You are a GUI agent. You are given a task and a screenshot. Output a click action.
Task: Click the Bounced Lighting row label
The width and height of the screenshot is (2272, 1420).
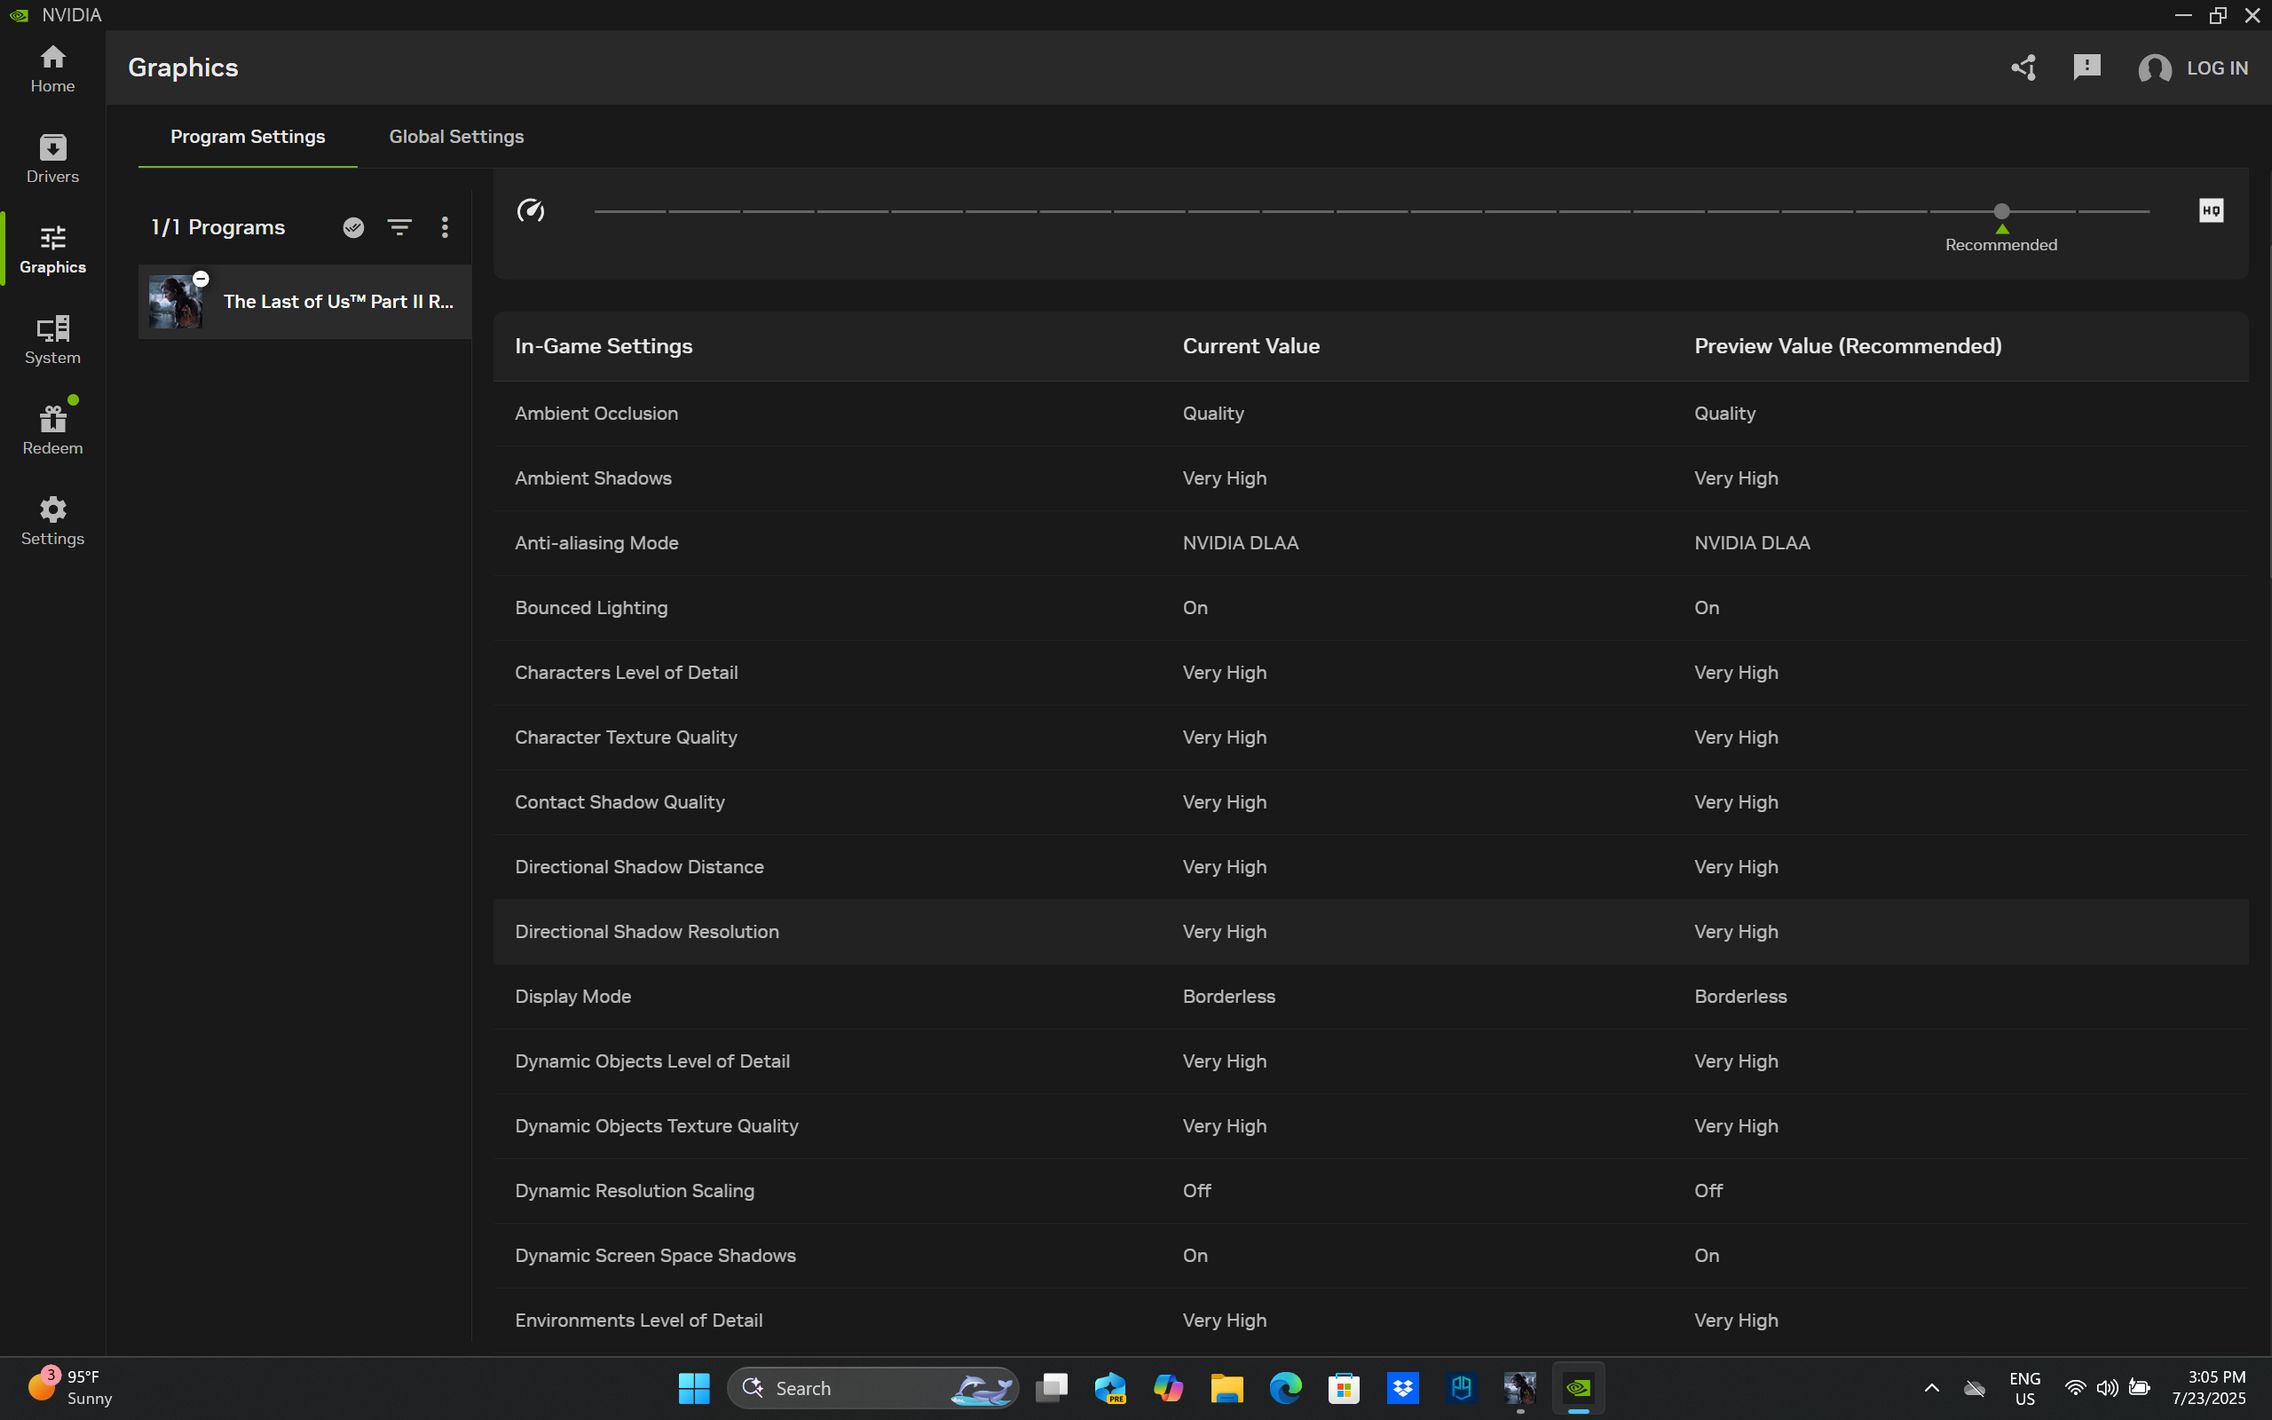pyautogui.click(x=591, y=608)
